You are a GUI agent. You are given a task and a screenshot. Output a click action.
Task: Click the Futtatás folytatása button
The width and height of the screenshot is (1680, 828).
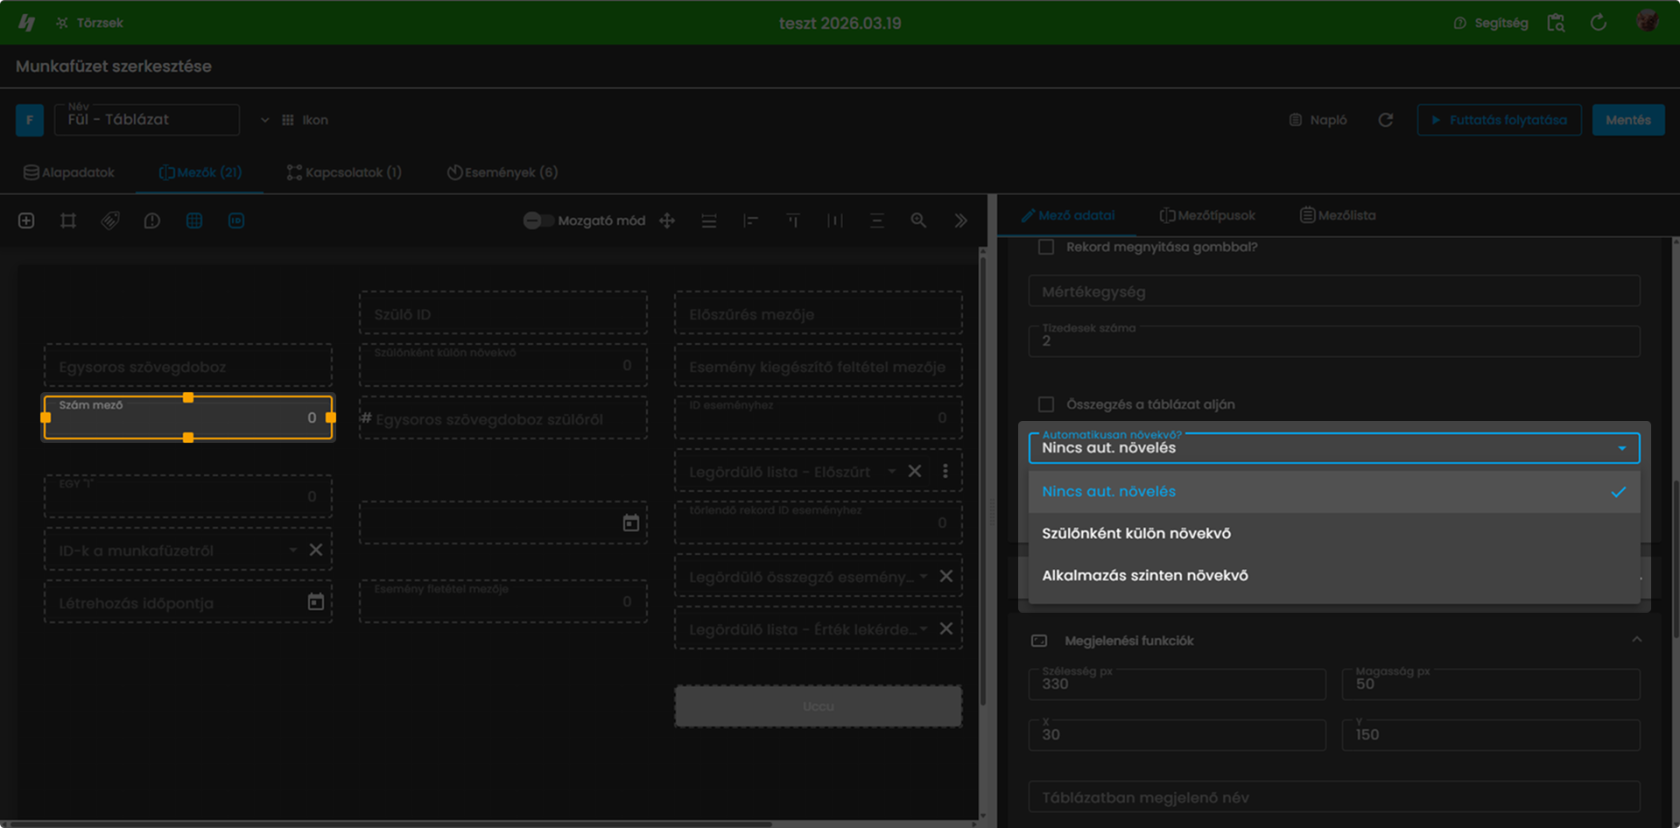tap(1499, 120)
